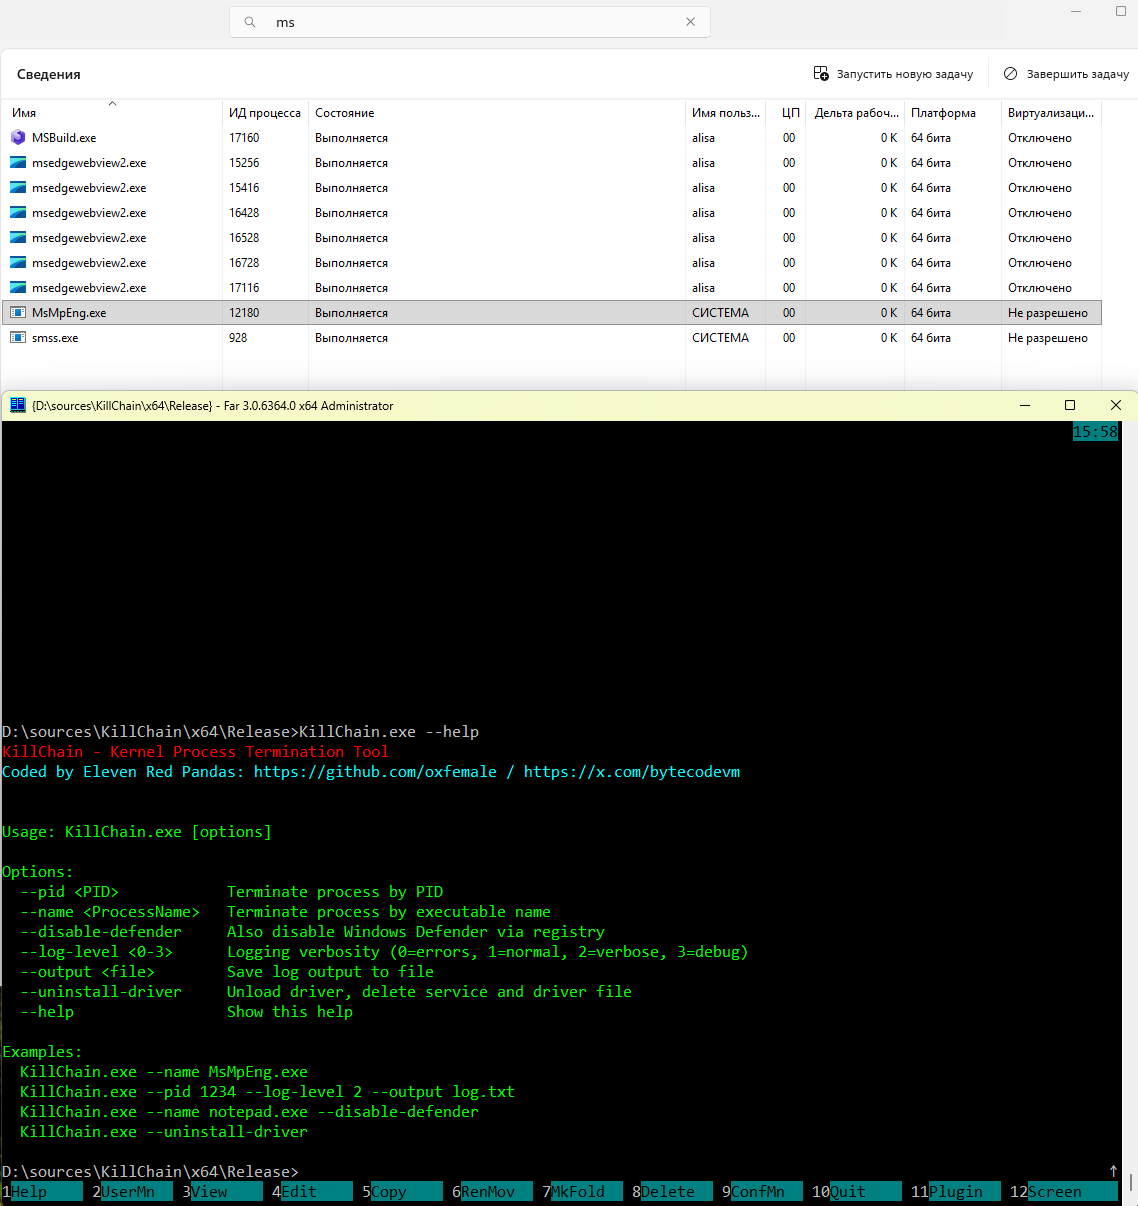Screen dimensions: 1138x1206
Task: Click the MSBuild.exe process icon
Action: coord(18,138)
